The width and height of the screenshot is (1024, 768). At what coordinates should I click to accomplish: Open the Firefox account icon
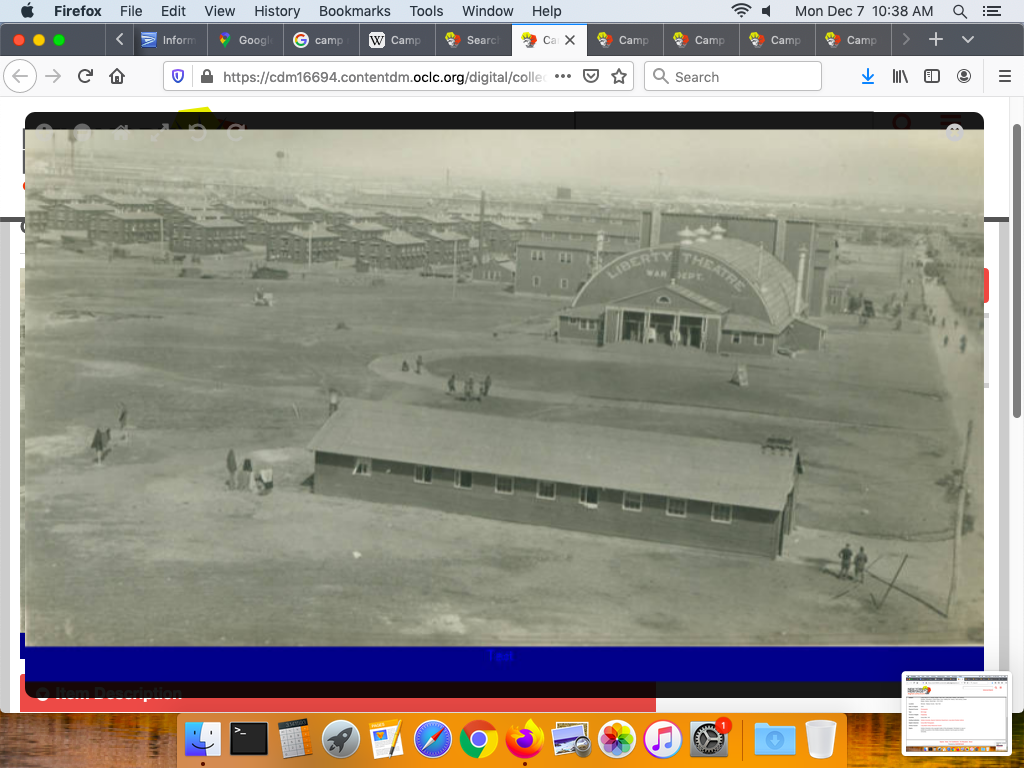[x=964, y=77]
